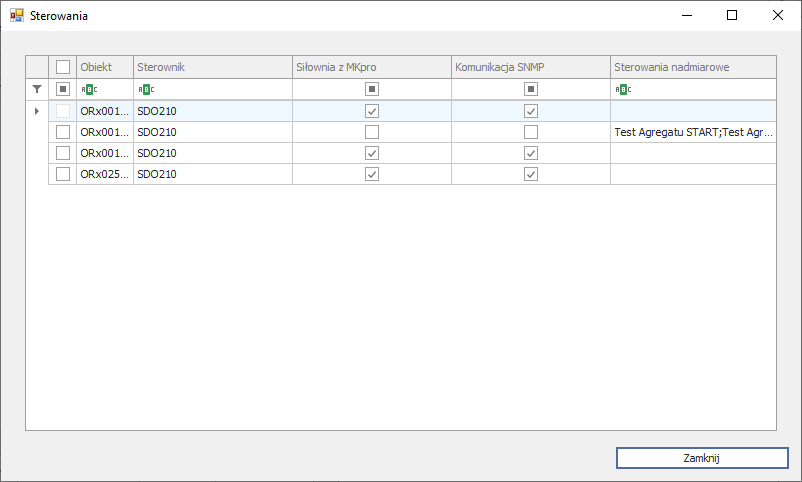The image size is (802, 482).
Task: Tick selection checkbox of Test Agregatu row
Action: click(63, 132)
